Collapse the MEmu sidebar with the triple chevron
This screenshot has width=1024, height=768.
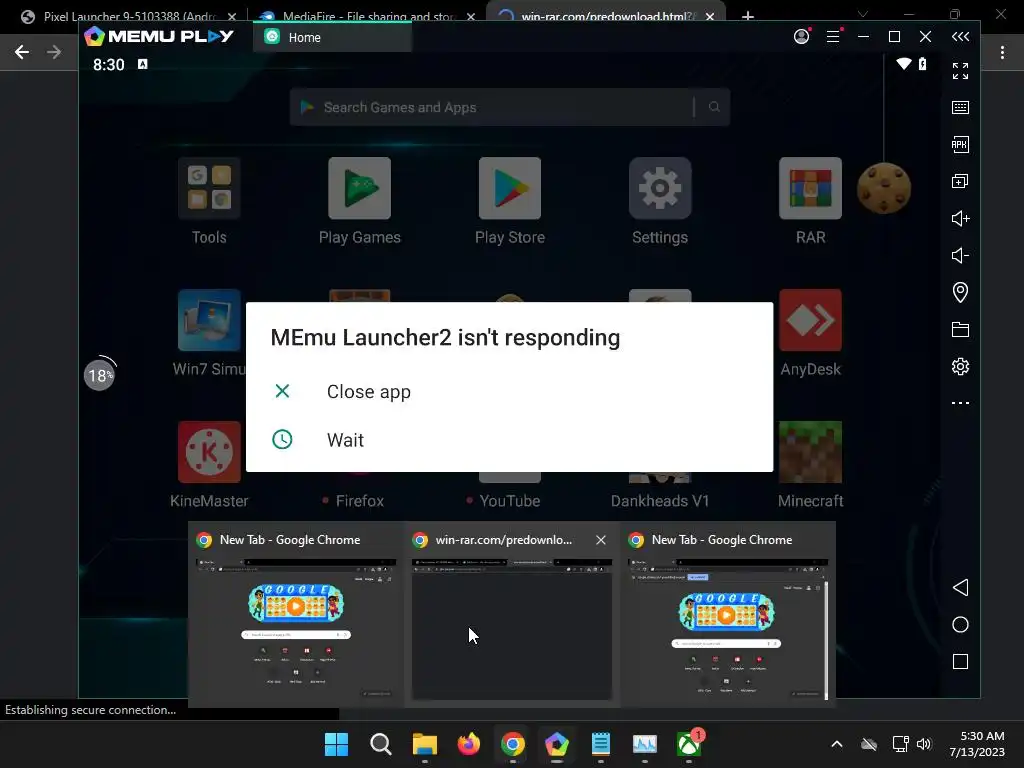pyautogui.click(x=960, y=37)
